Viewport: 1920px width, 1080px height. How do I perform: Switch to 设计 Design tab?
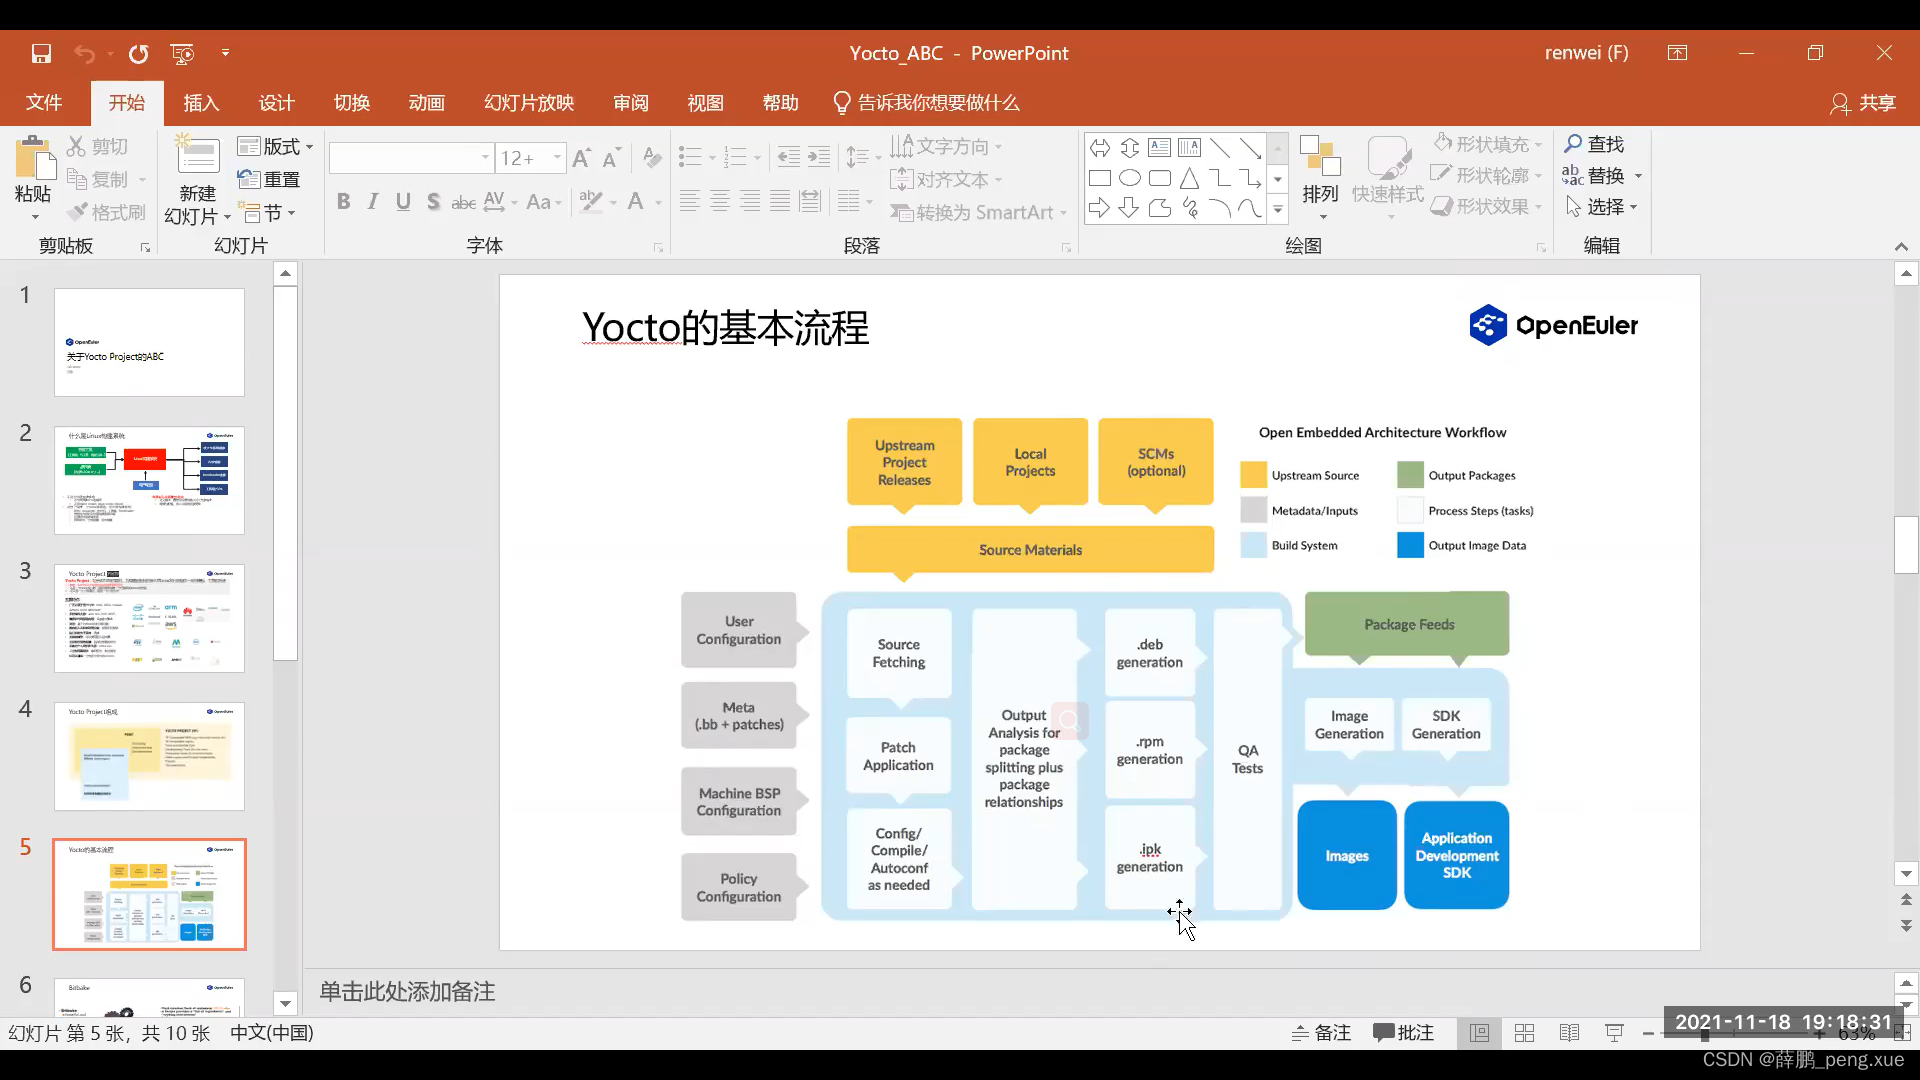pos(276,103)
